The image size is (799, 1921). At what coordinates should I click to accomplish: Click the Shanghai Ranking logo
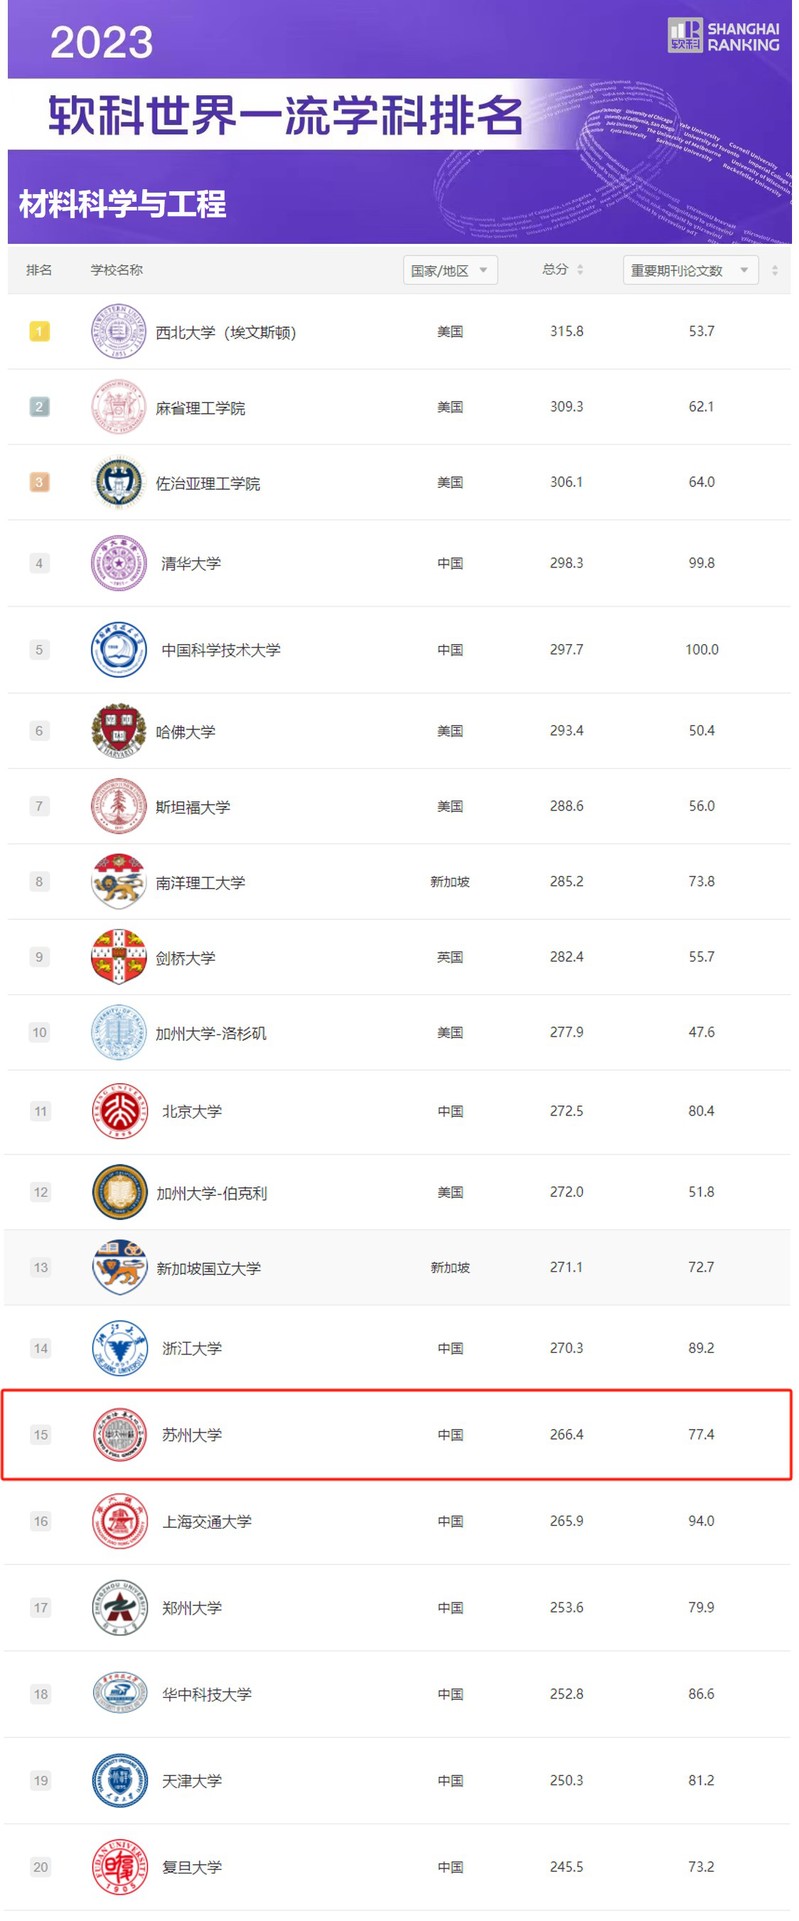723,36
